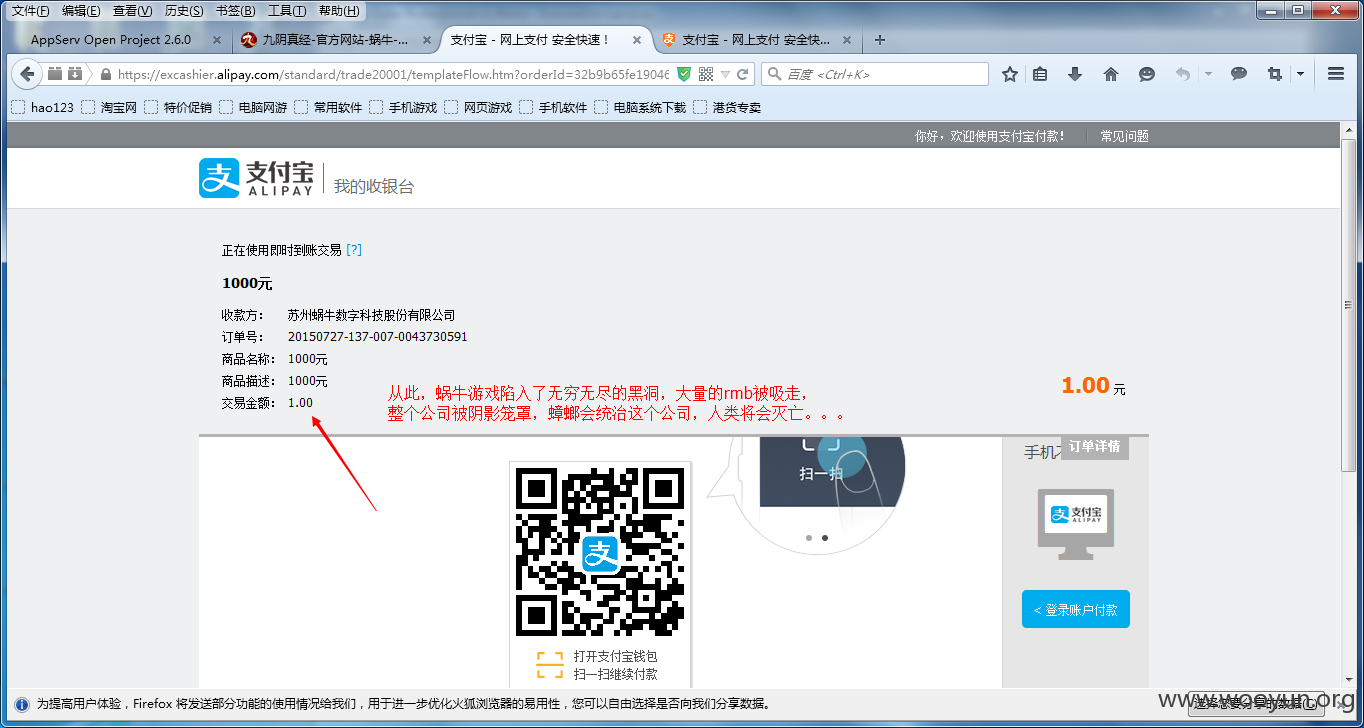
Task: Open the 电脑系统下载 bookmark
Action: (x=640, y=107)
